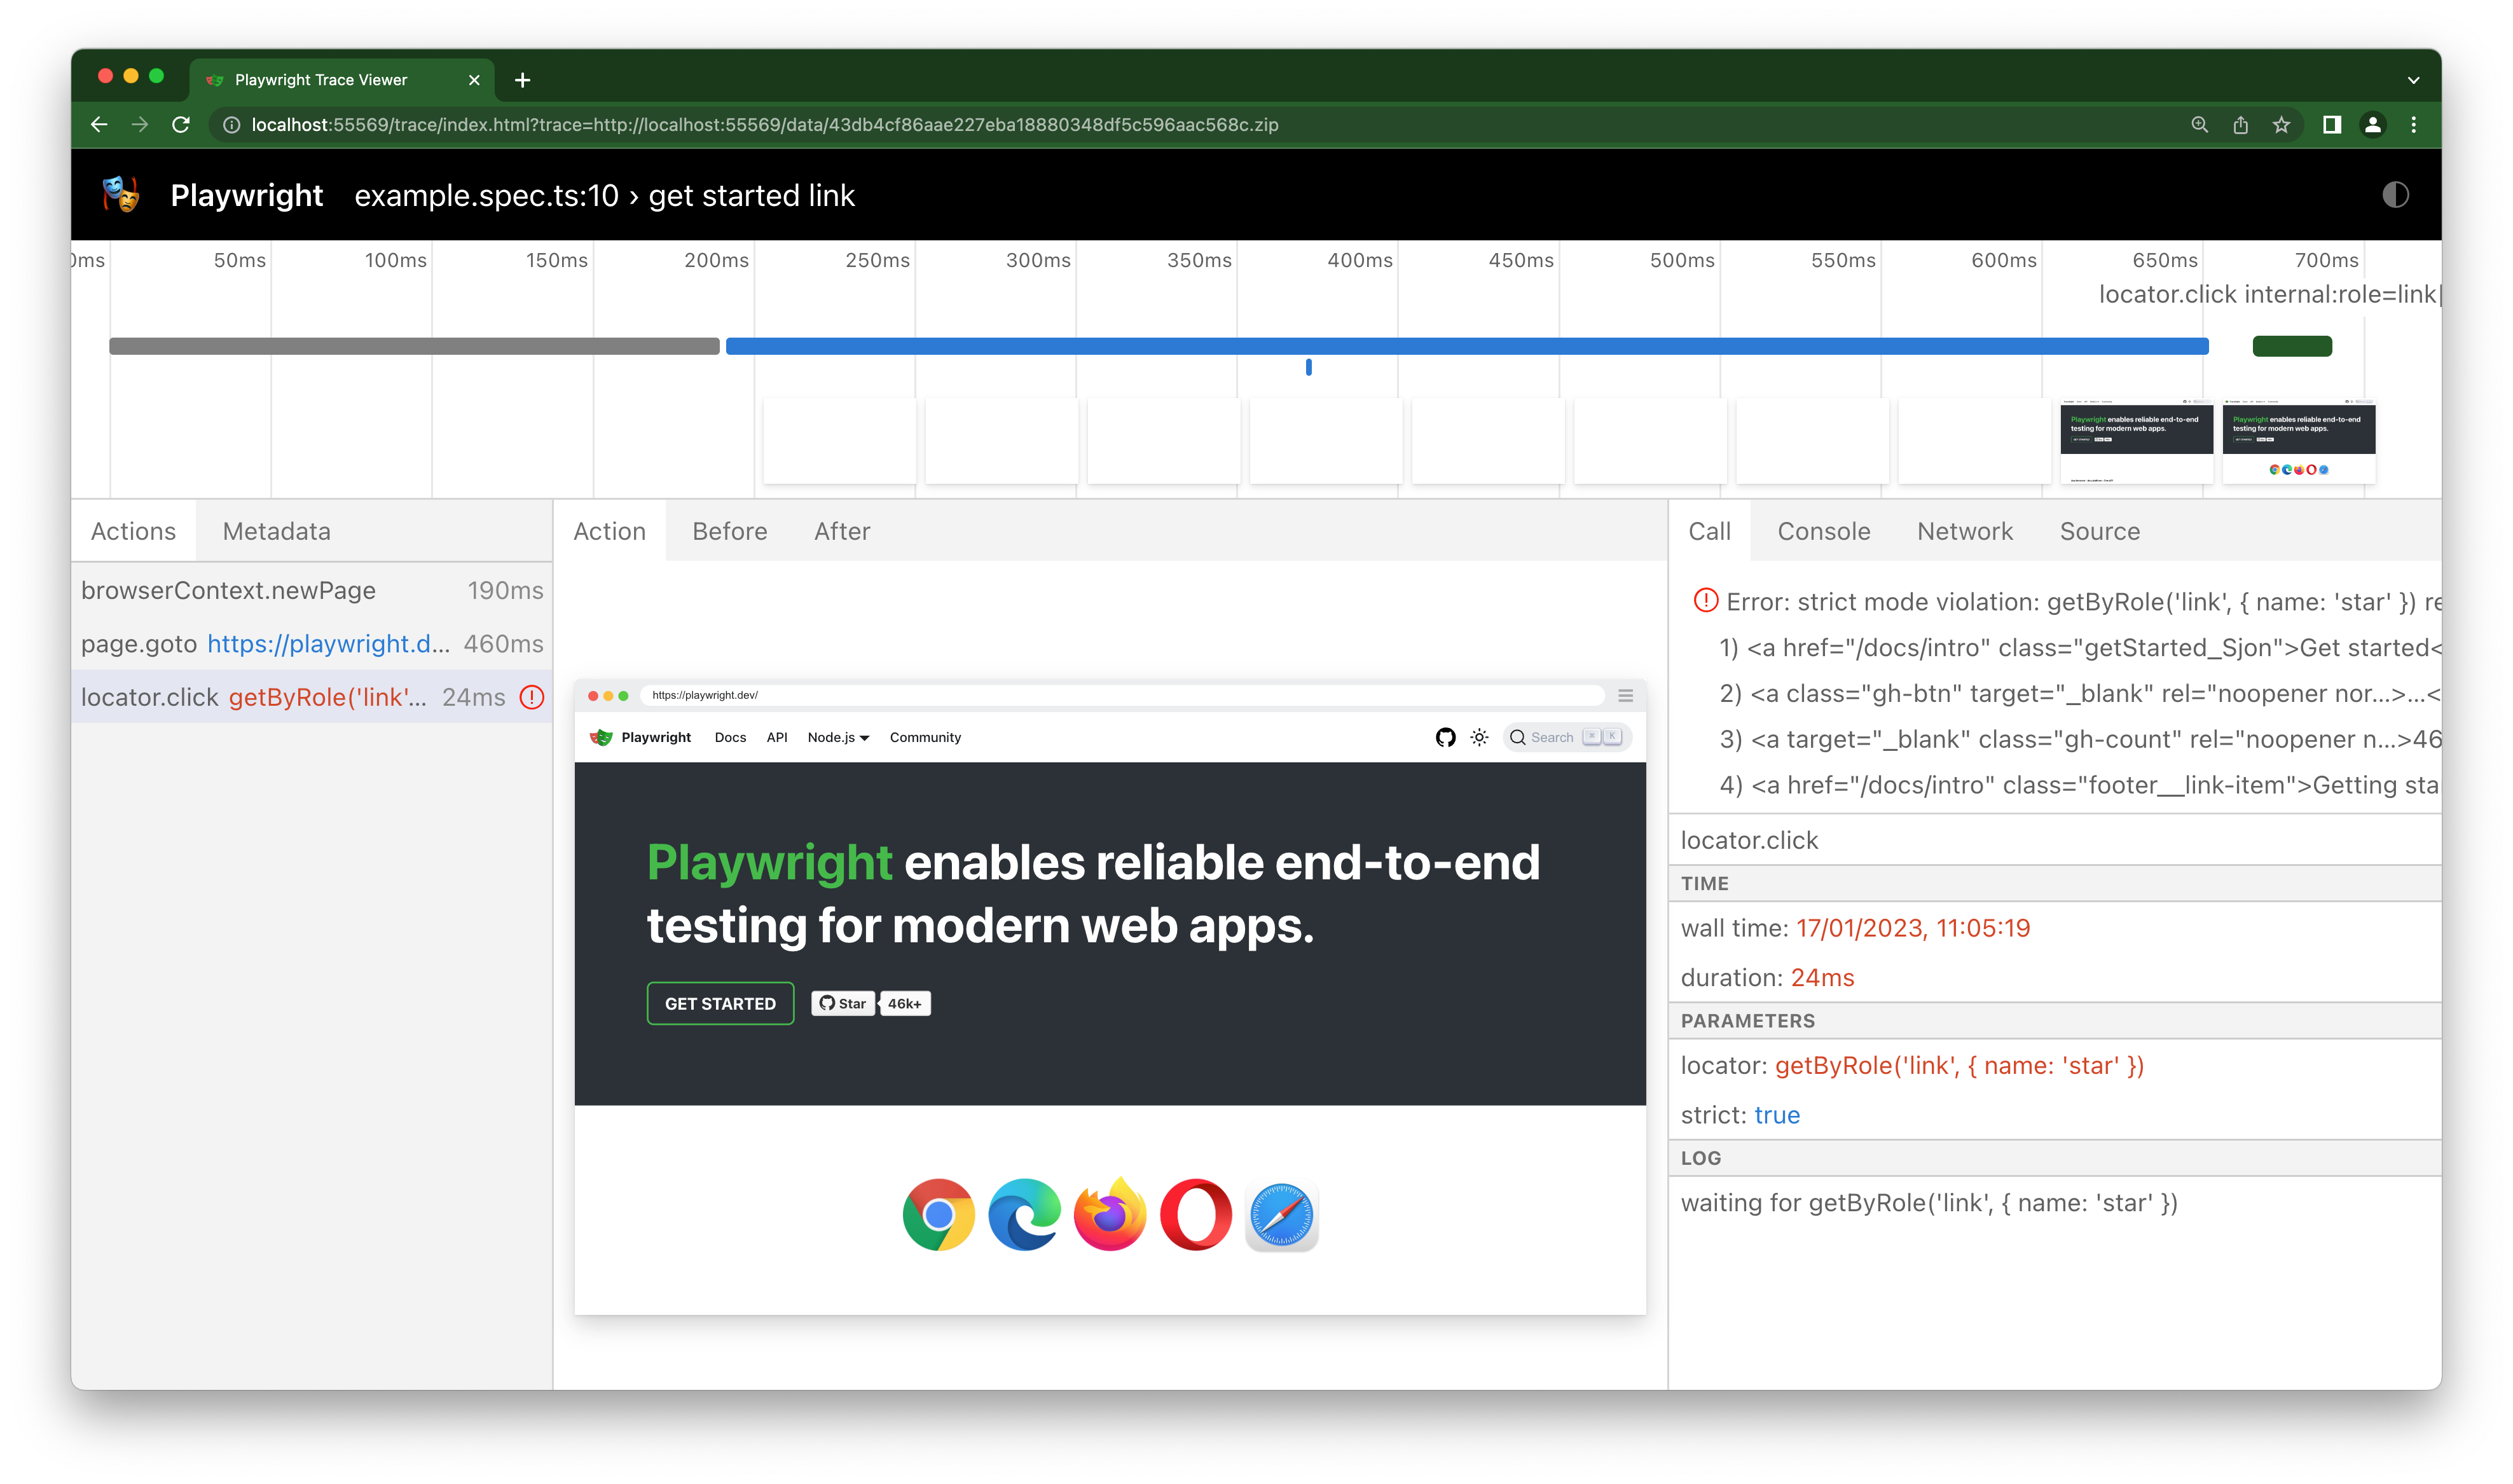This screenshot has height=1484, width=2513.
Task: Click the red error icon on locator.click row
Action: coord(531,696)
